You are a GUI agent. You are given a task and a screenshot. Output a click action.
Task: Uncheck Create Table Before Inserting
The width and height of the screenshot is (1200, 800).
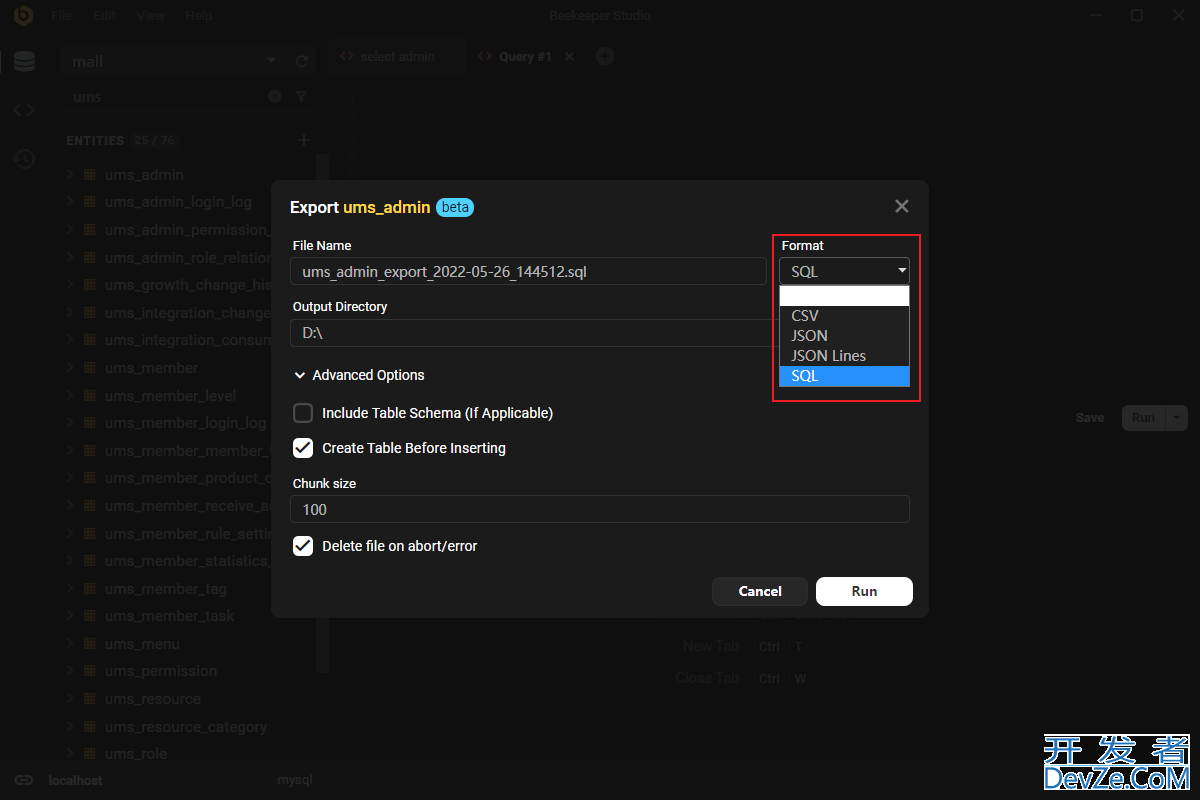coord(302,448)
